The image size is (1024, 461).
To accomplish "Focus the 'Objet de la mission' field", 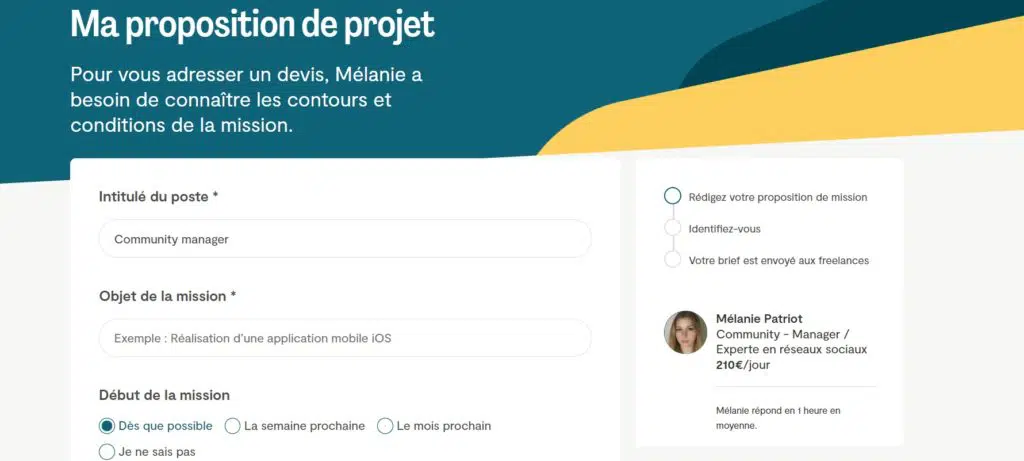I will 345,338.
